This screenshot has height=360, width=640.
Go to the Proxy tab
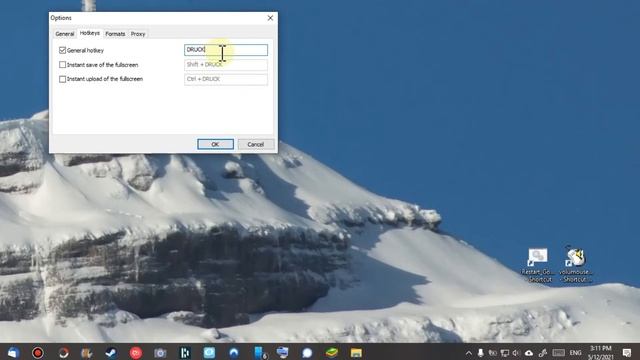138,34
